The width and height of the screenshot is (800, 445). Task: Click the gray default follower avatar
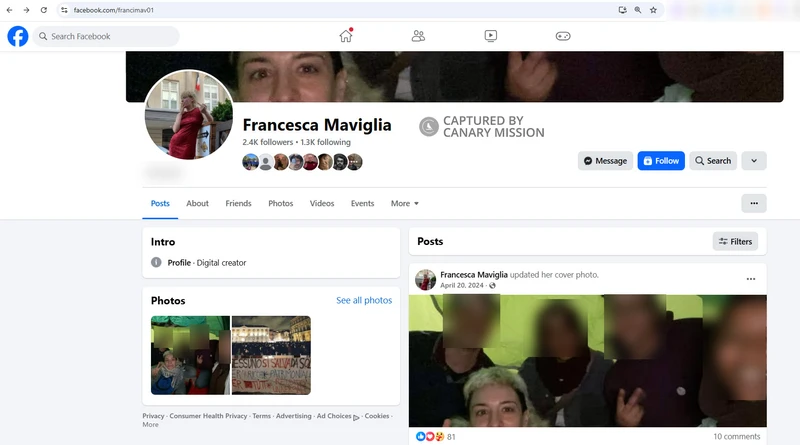coord(265,162)
